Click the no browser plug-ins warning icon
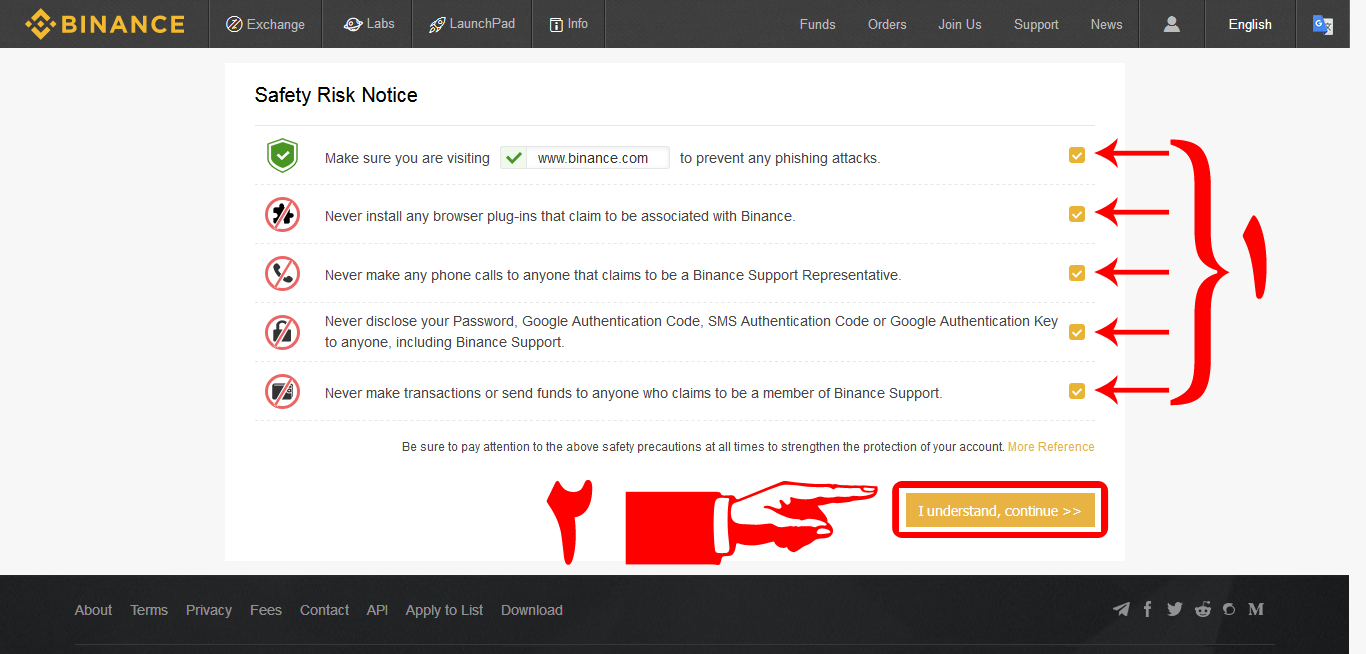 click(283, 215)
